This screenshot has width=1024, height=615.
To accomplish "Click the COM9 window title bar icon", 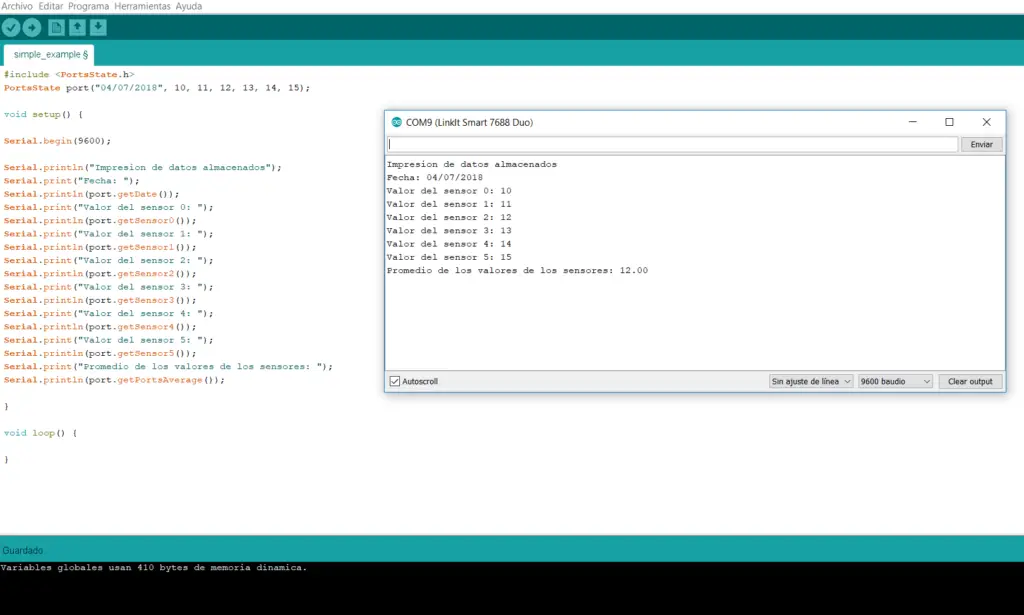I will [x=395, y=121].
